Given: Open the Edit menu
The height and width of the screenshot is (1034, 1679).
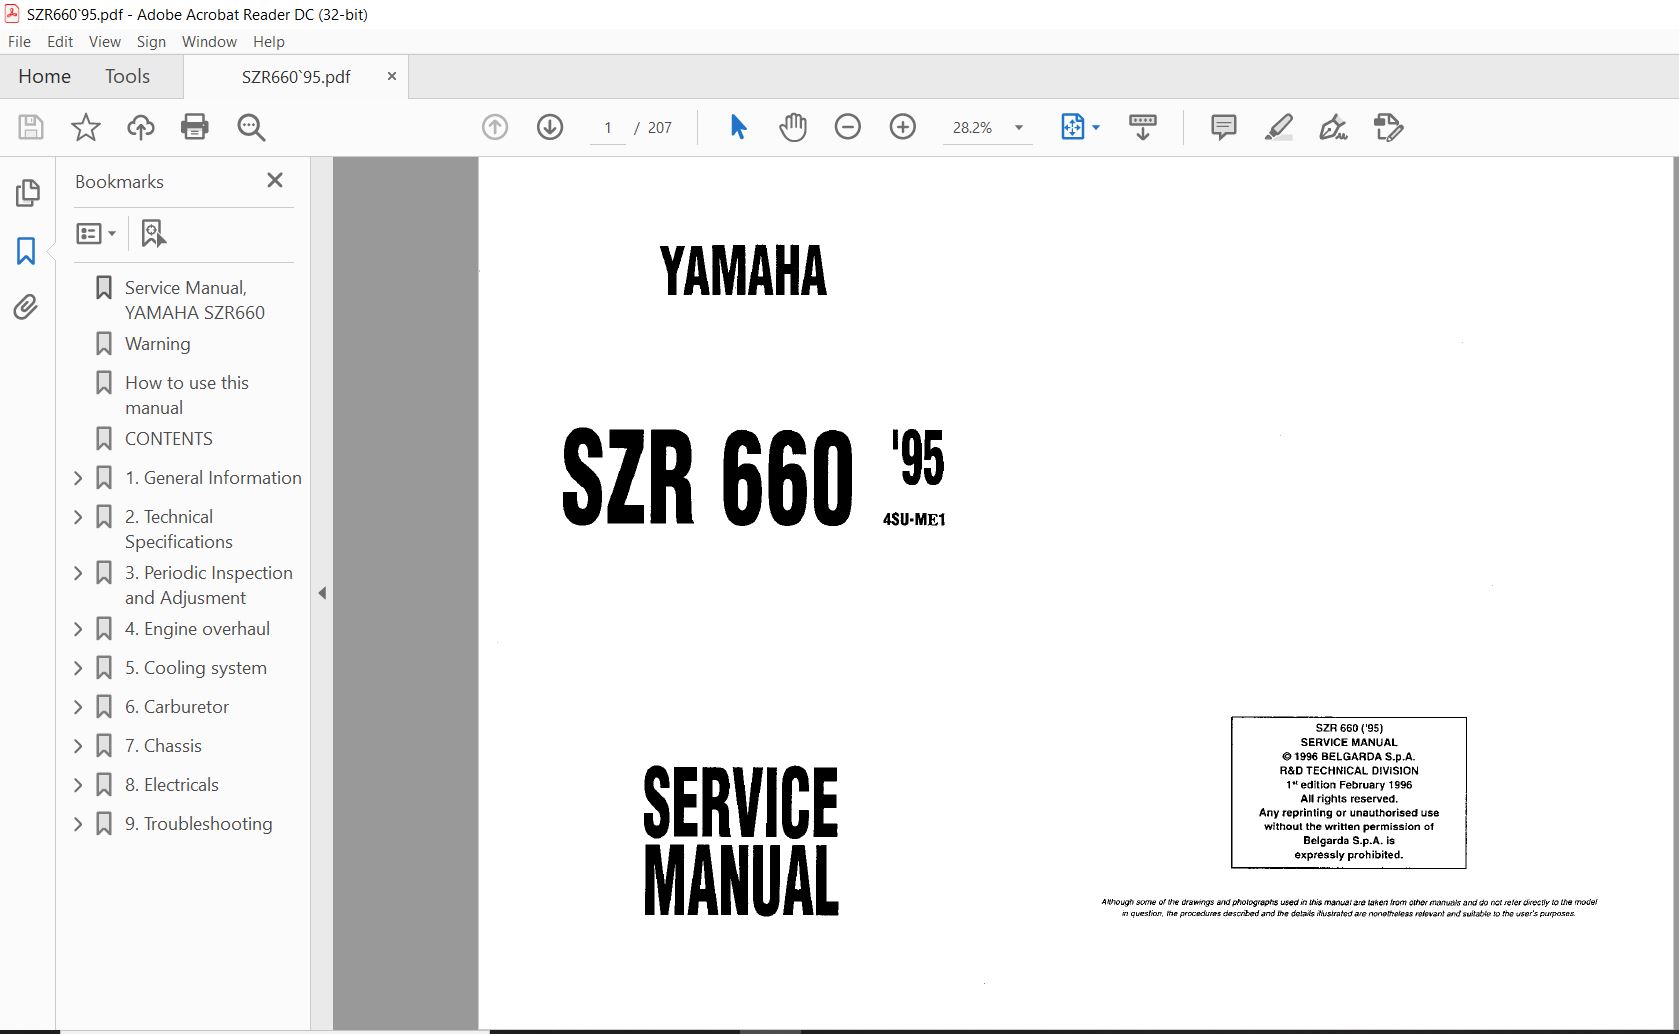Looking at the screenshot, I should [x=60, y=41].
